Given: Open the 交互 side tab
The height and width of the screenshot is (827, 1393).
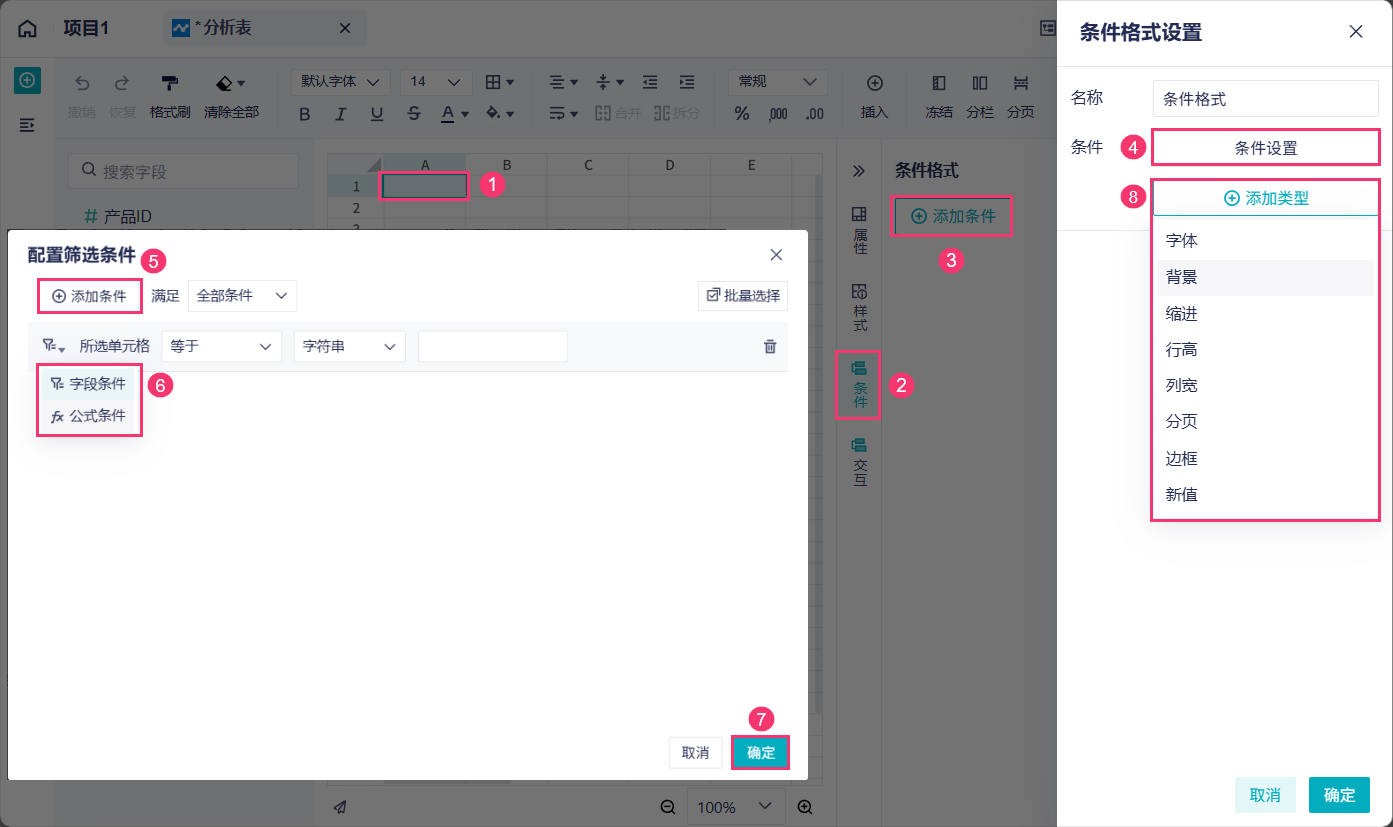Looking at the screenshot, I should tap(859, 462).
